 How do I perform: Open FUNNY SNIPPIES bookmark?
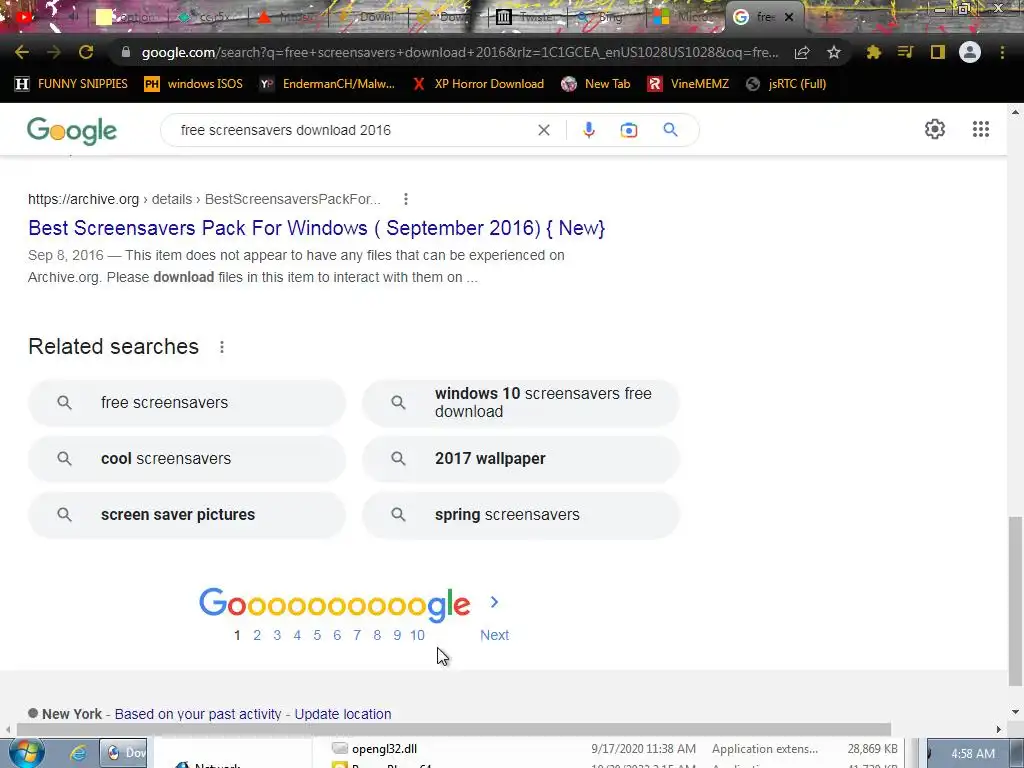pyautogui.click(x=71, y=84)
